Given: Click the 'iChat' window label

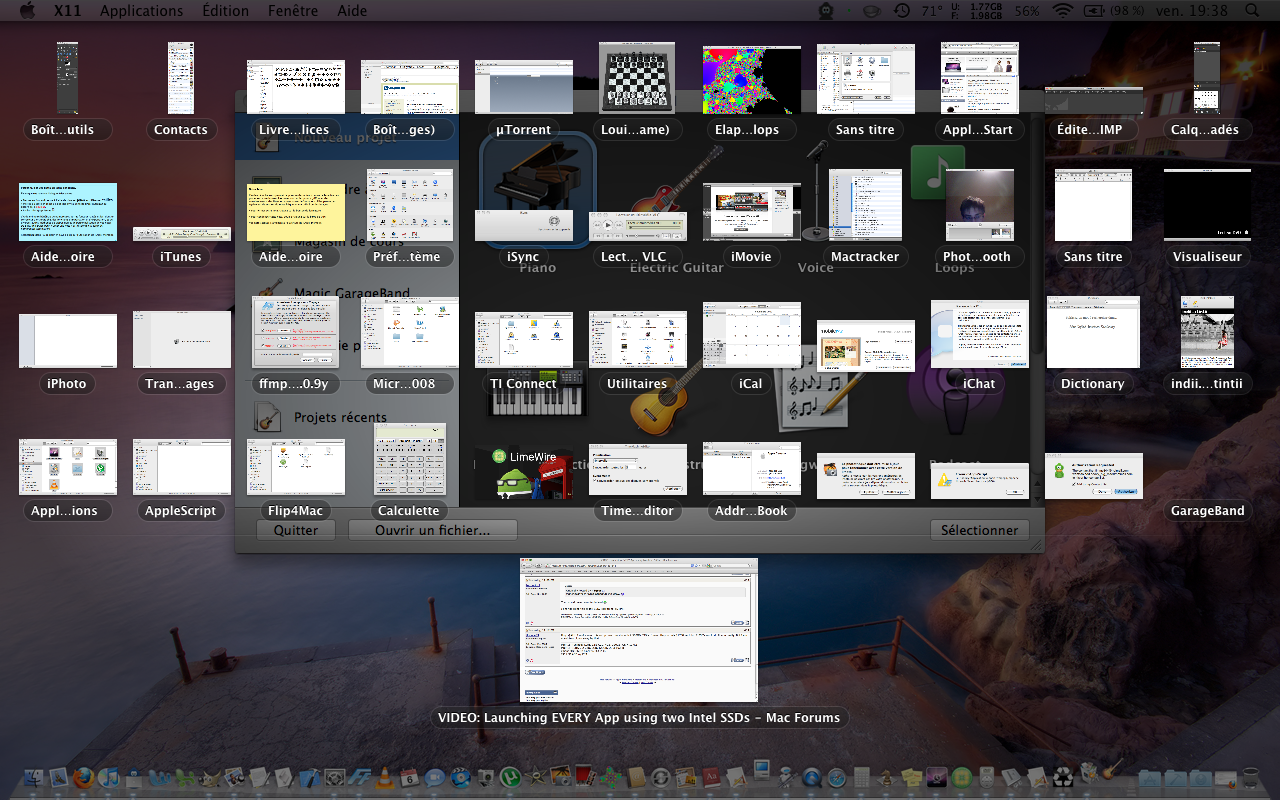Looking at the screenshot, I should [979, 384].
